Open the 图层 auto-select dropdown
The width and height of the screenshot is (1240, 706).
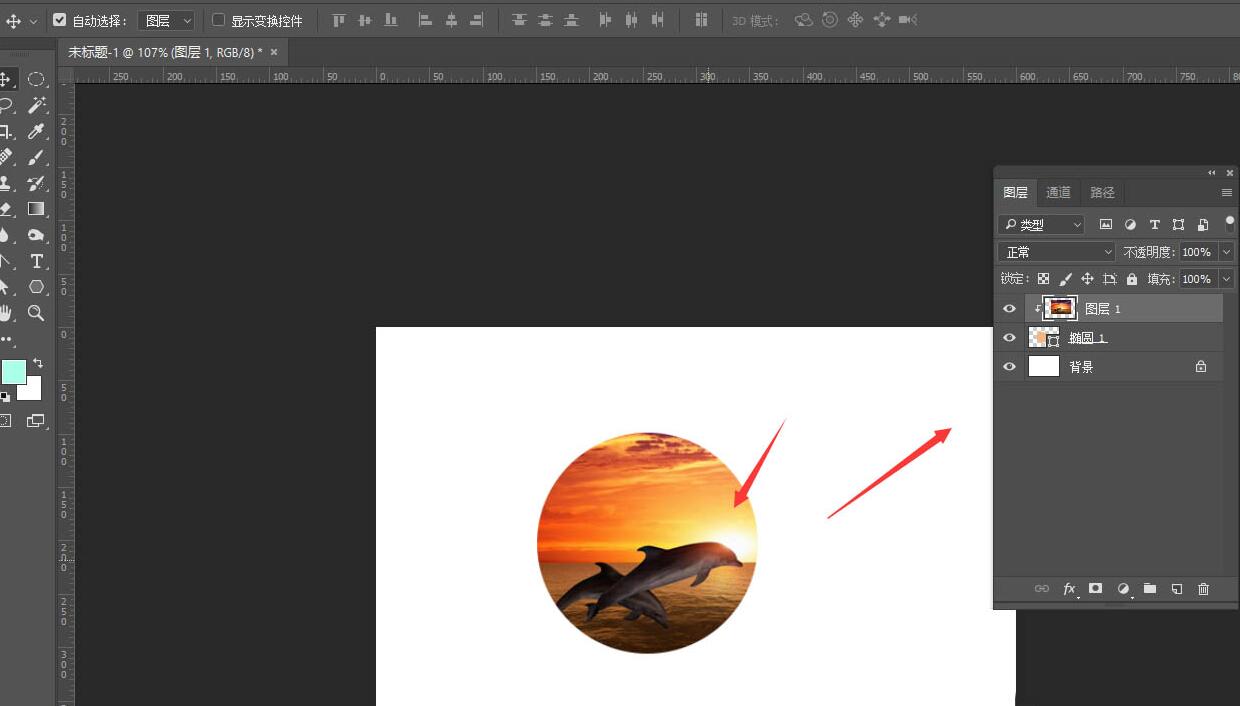pos(166,20)
